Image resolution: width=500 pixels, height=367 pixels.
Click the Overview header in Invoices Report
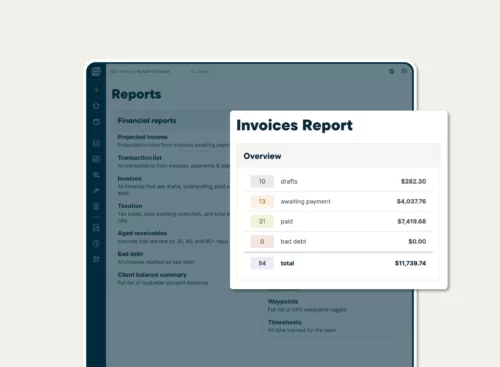[x=262, y=156]
